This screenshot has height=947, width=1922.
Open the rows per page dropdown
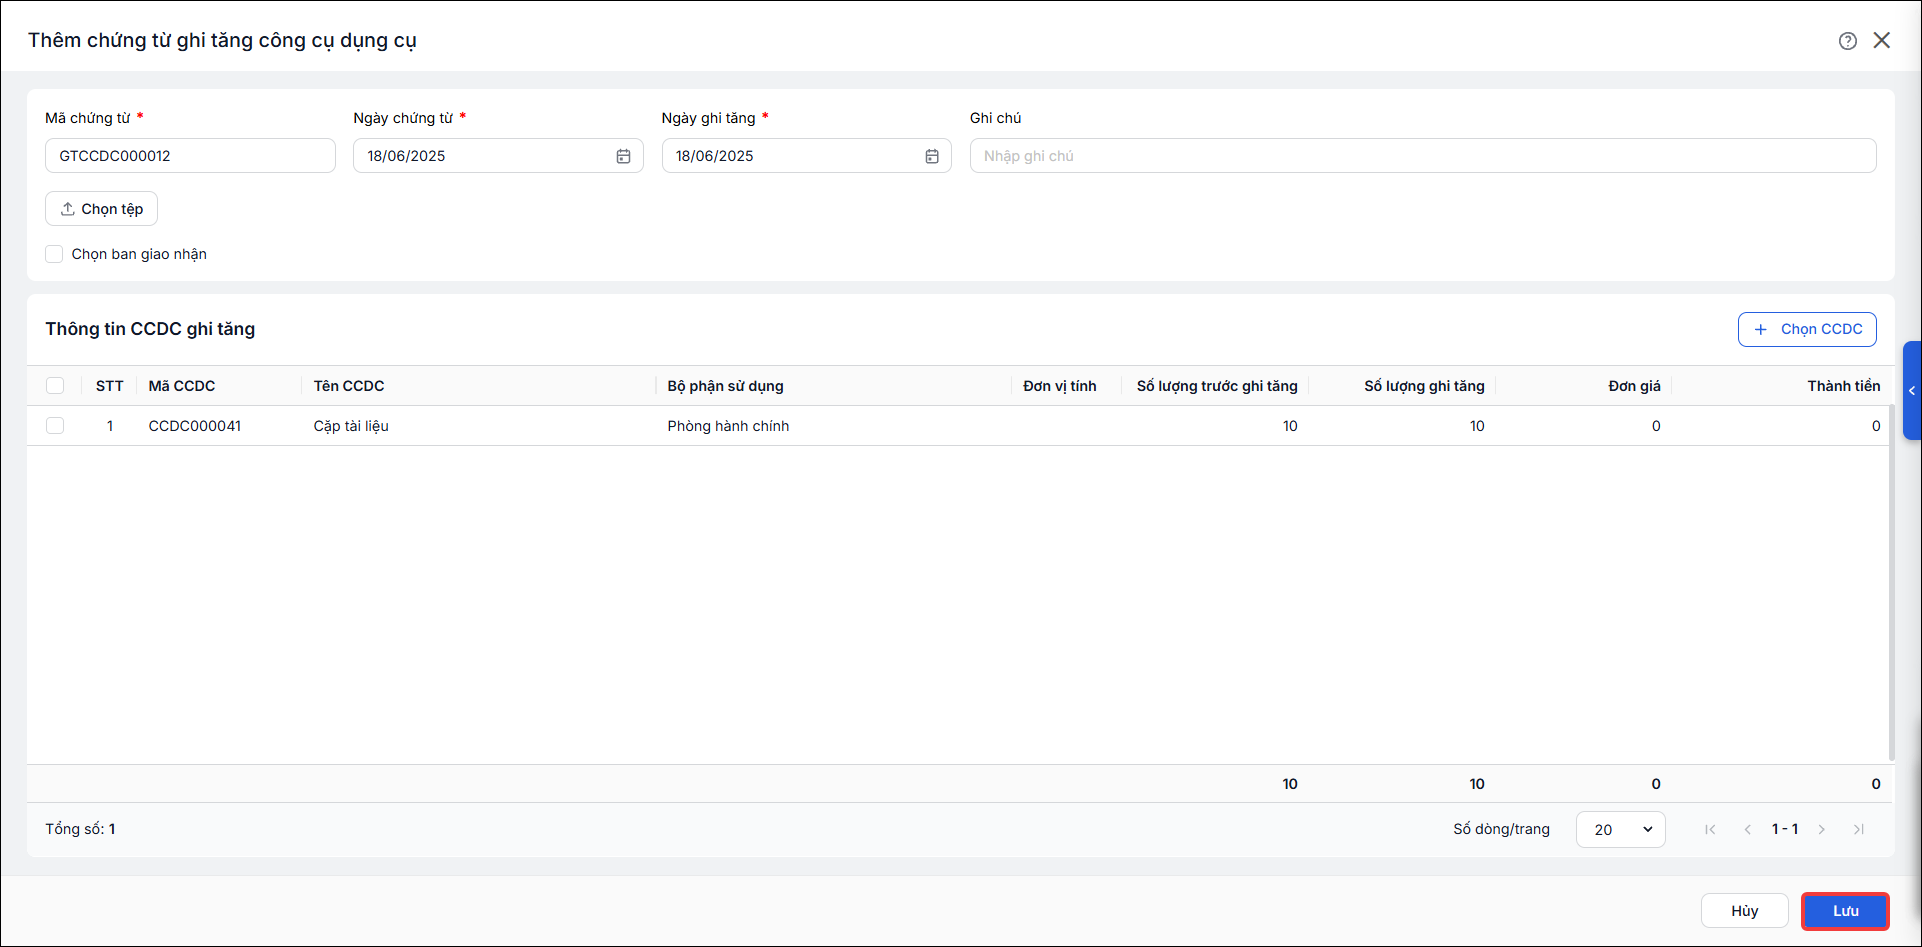pos(1620,829)
